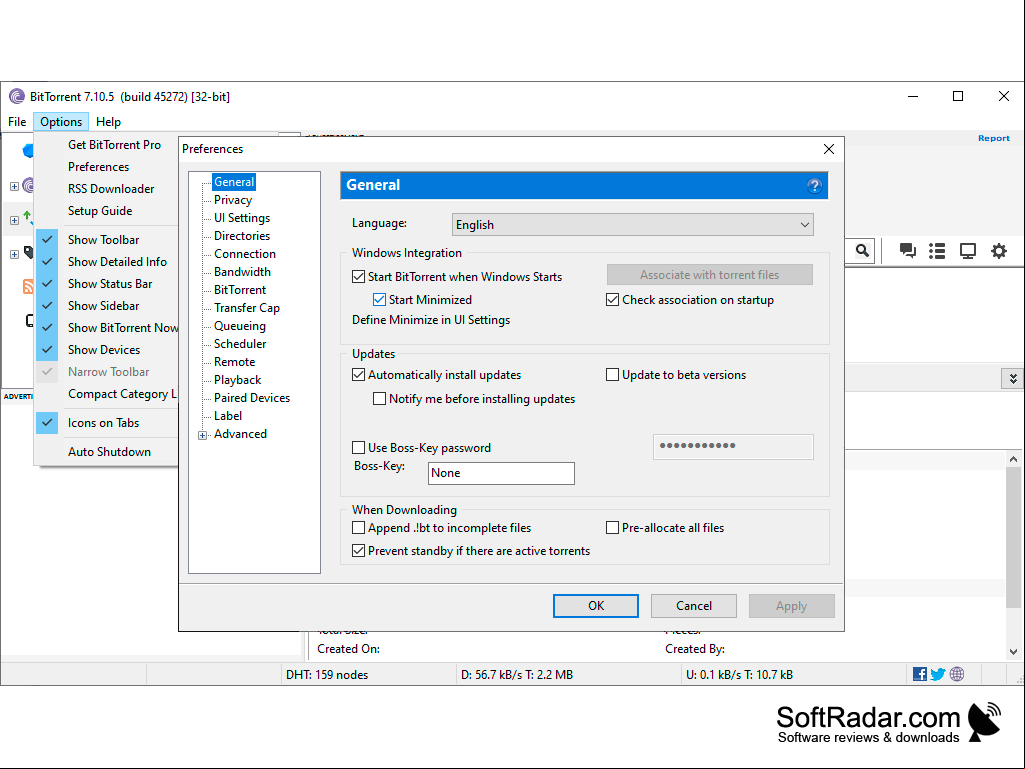Open the Facebook icon in the status bar

point(920,674)
